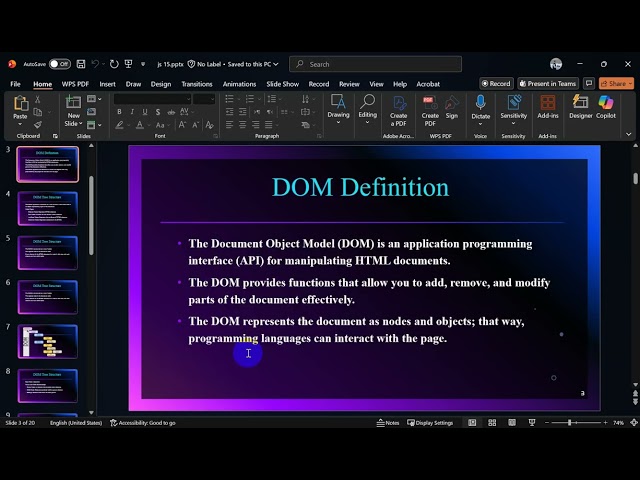Click the Record button
Screen dimensions: 640x480
(x=496, y=83)
